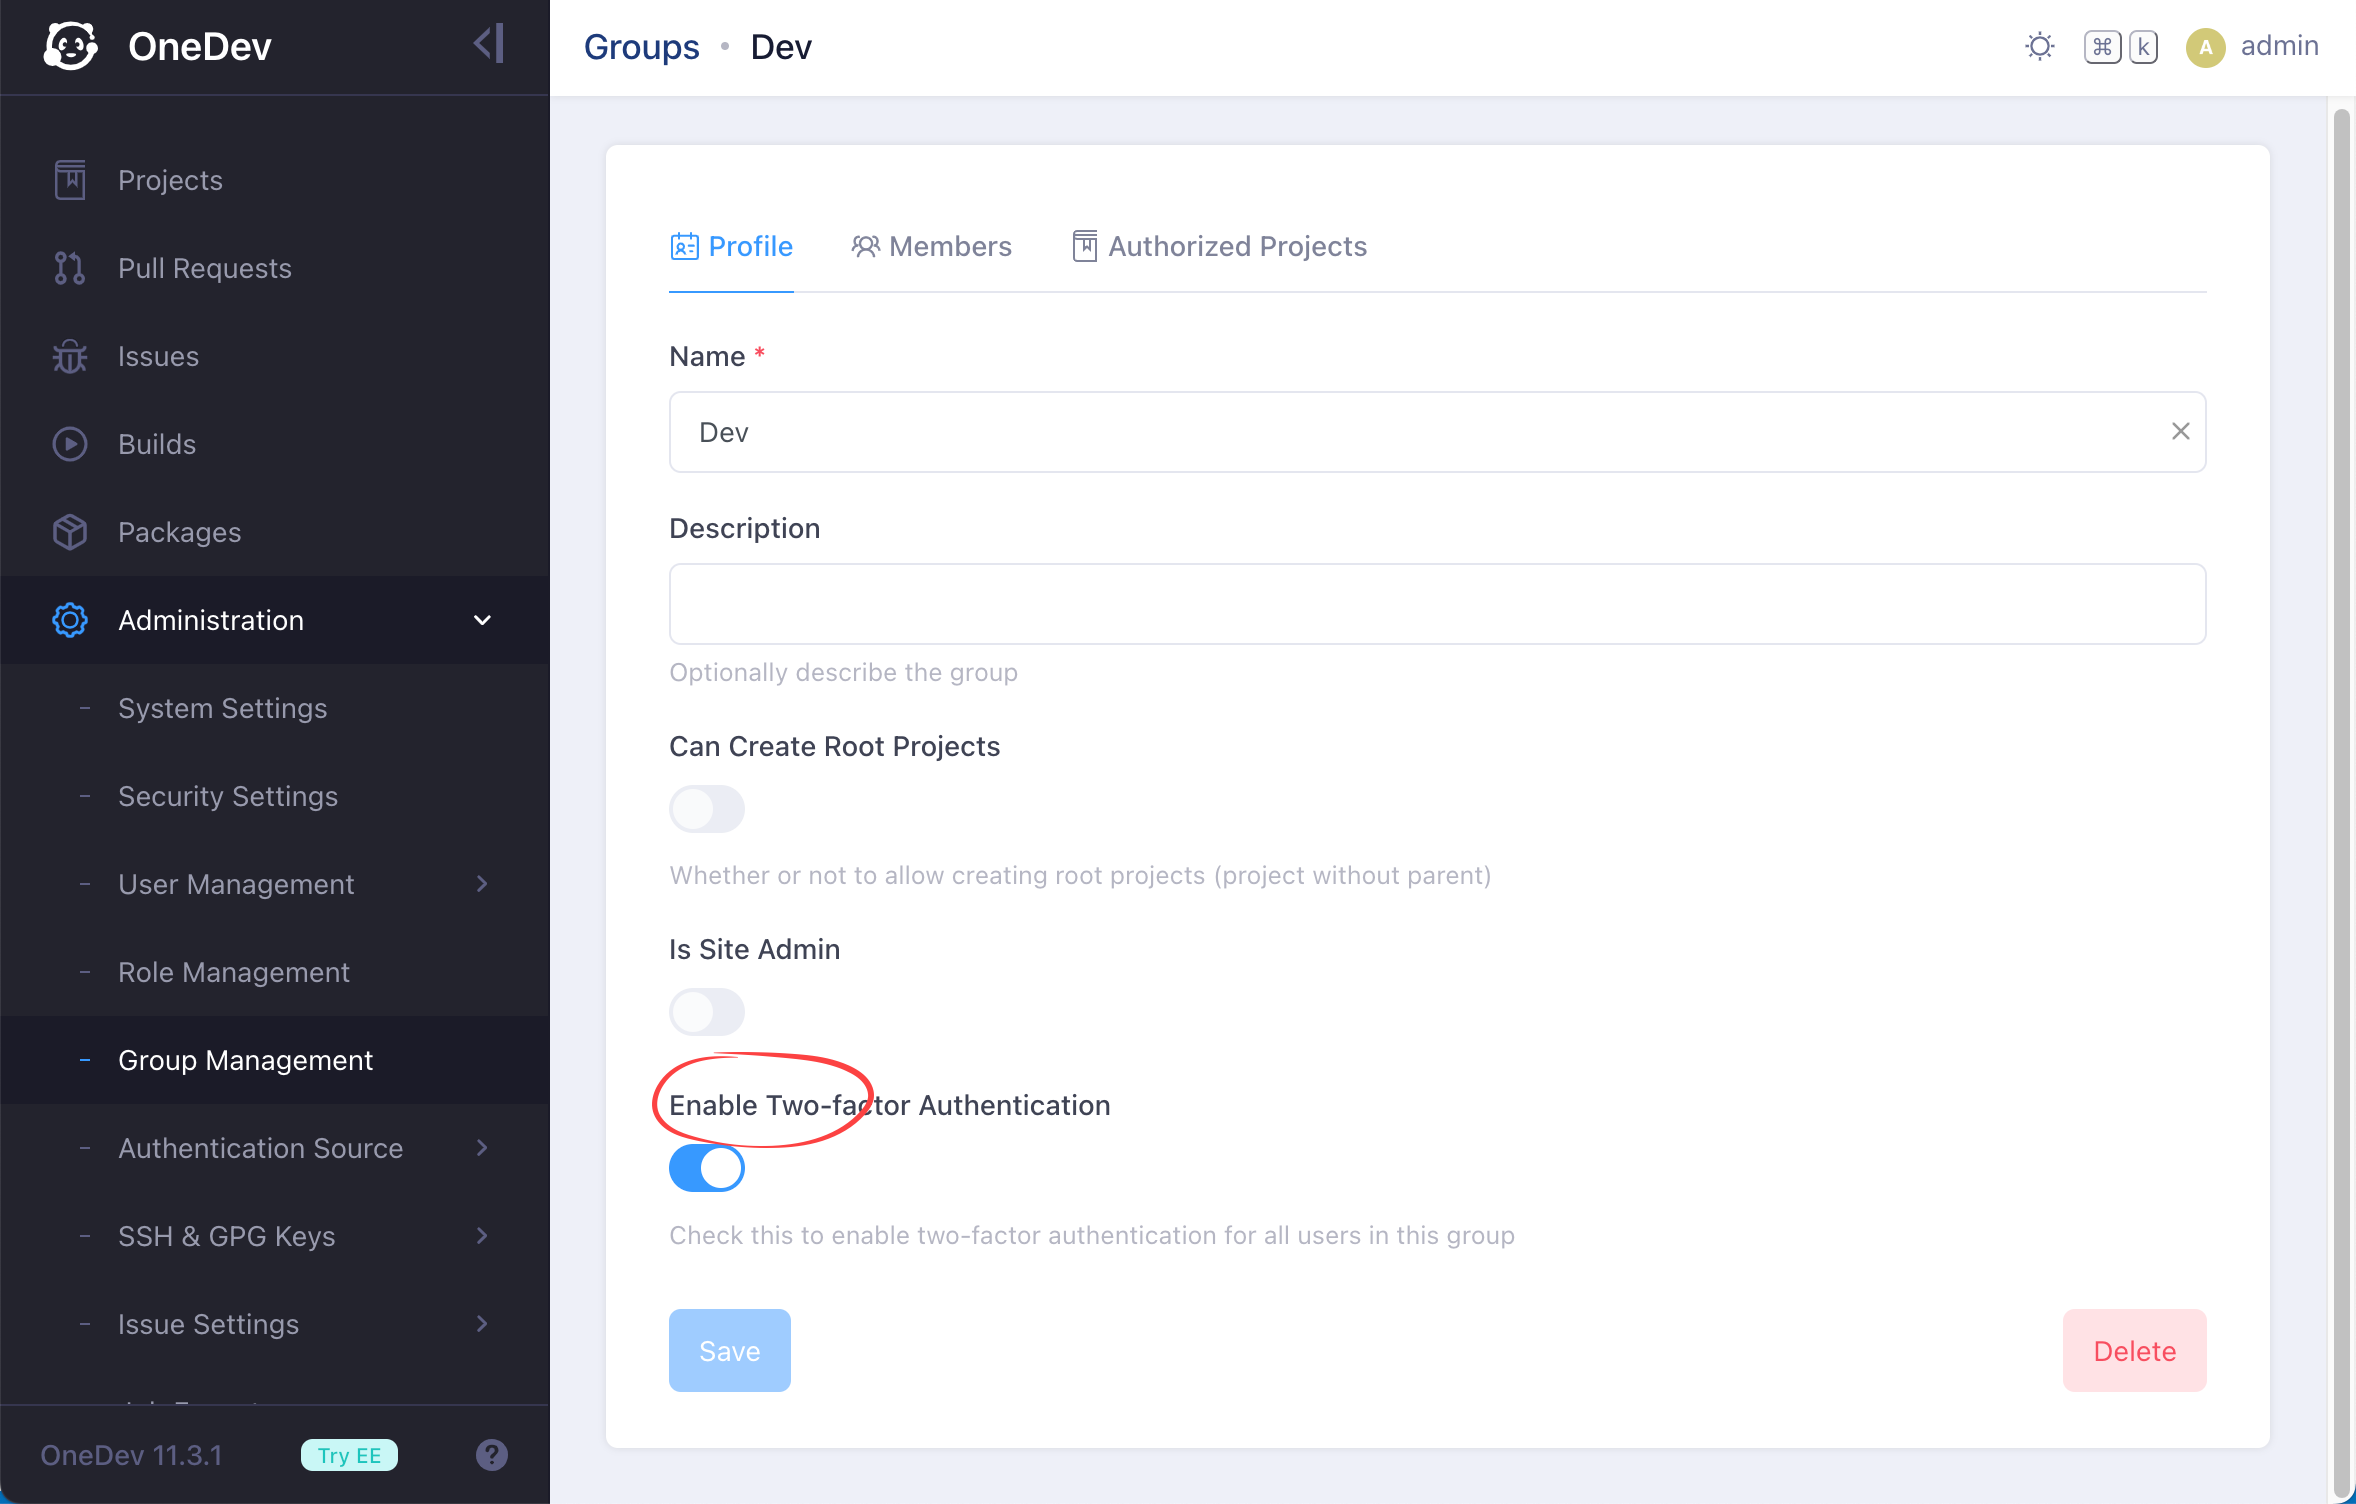Click the Administration gear icon
This screenshot has height=1504, width=2356.
(68, 620)
